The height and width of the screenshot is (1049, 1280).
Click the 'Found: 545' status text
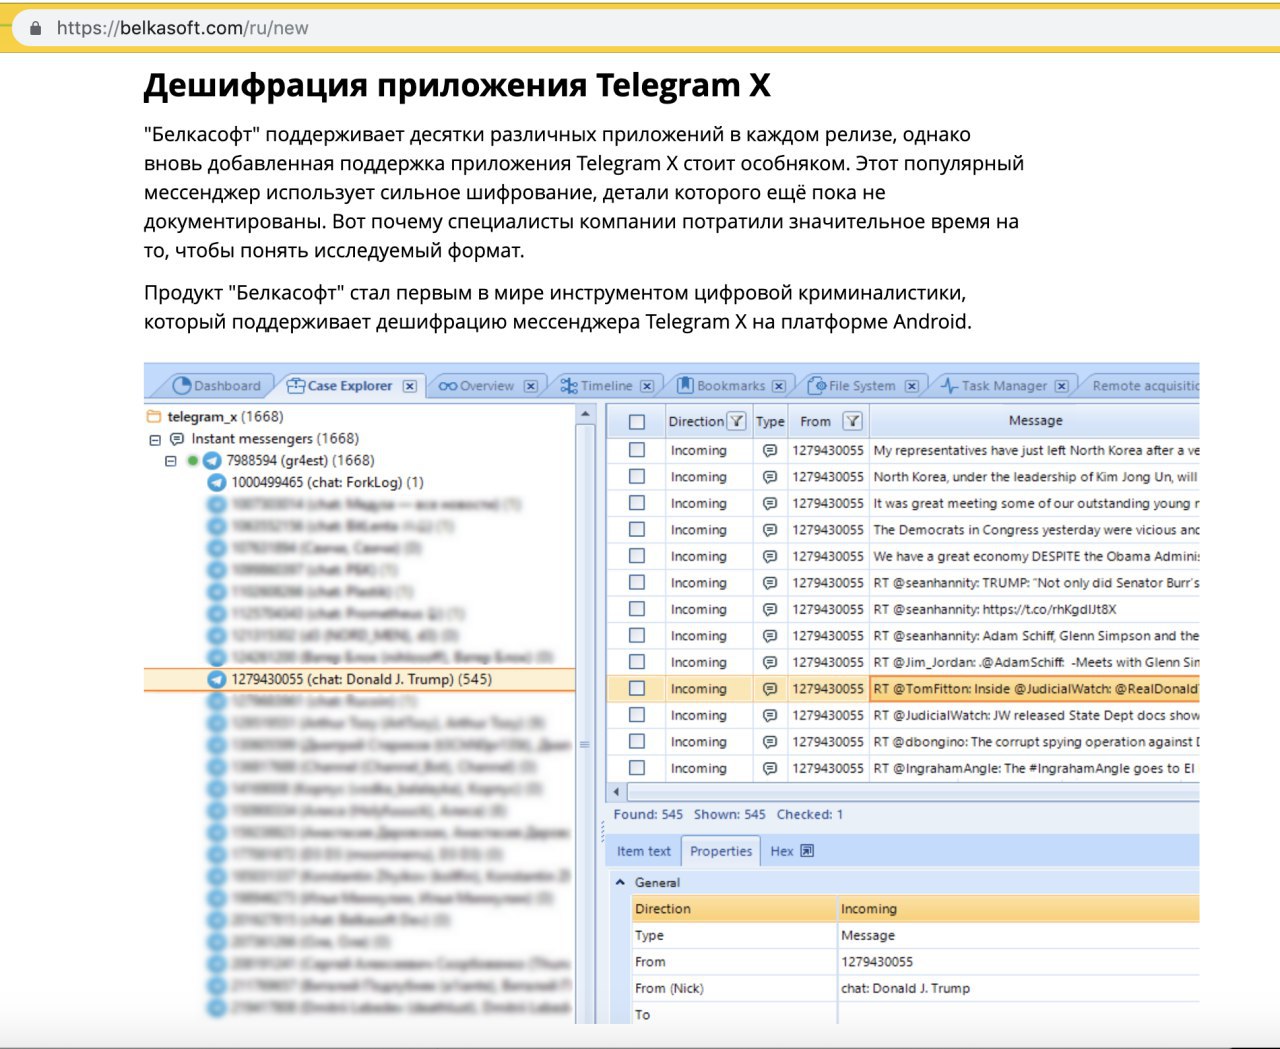coord(648,814)
